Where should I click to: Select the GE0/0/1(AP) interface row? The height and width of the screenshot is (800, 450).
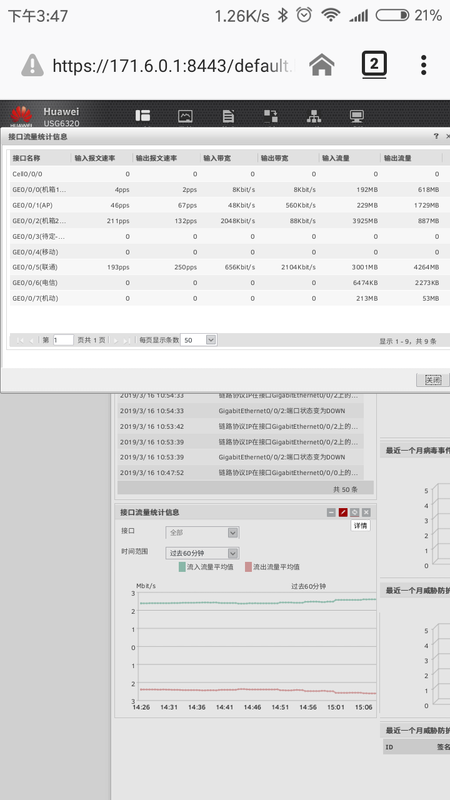pyautogui.click(x=230, y=205)
